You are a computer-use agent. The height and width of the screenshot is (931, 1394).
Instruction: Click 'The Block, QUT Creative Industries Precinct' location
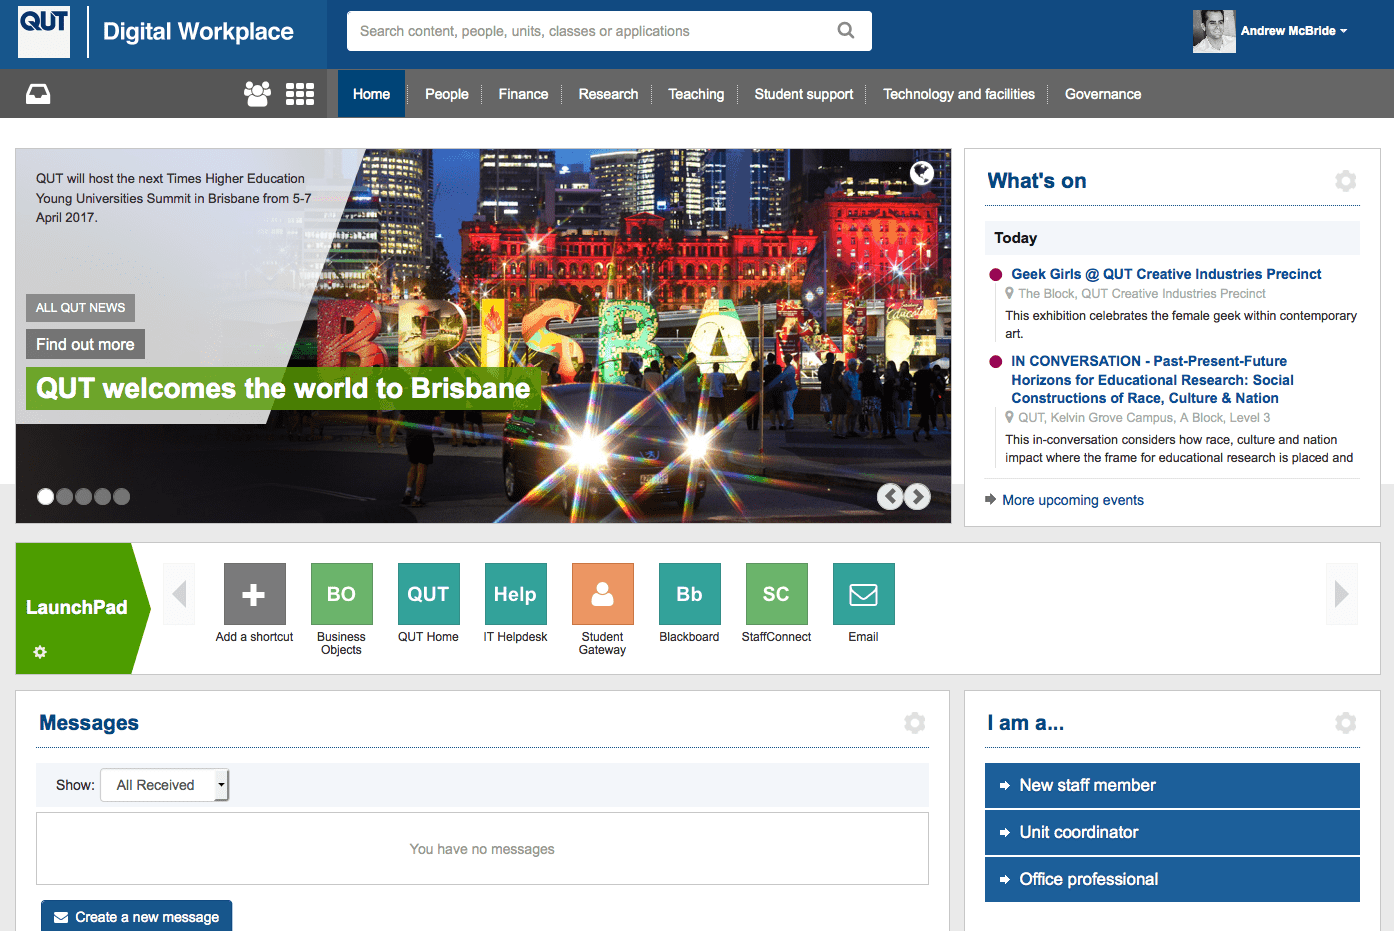point(1142,294)
